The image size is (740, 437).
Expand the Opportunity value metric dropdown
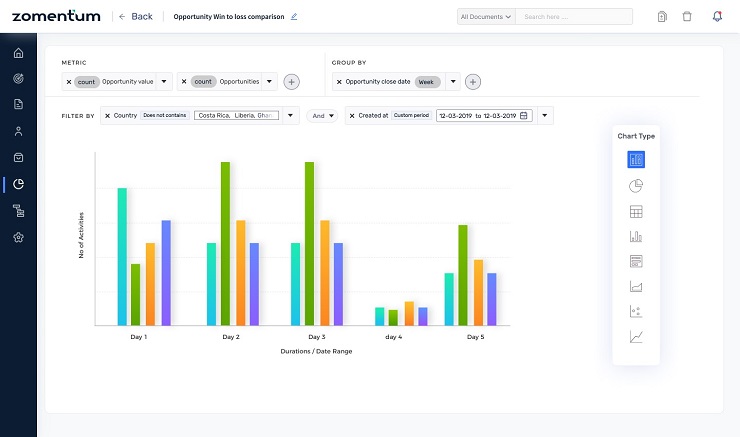pyautogui.click(x=164, y=82)
